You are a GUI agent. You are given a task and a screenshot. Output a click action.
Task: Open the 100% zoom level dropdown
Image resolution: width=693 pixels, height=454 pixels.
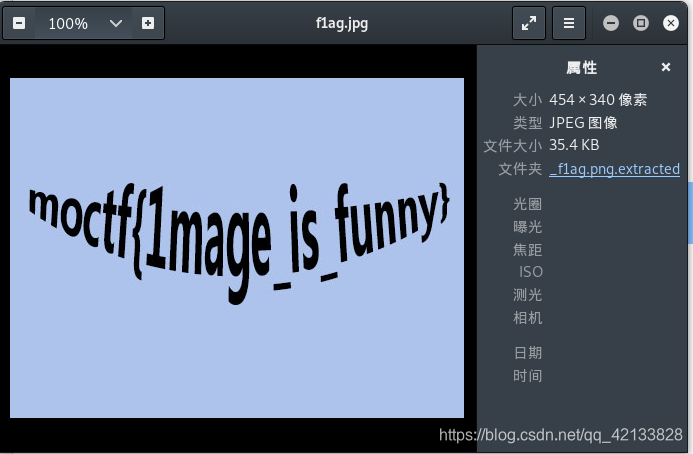pyautogui.click(x=84, y=23)
